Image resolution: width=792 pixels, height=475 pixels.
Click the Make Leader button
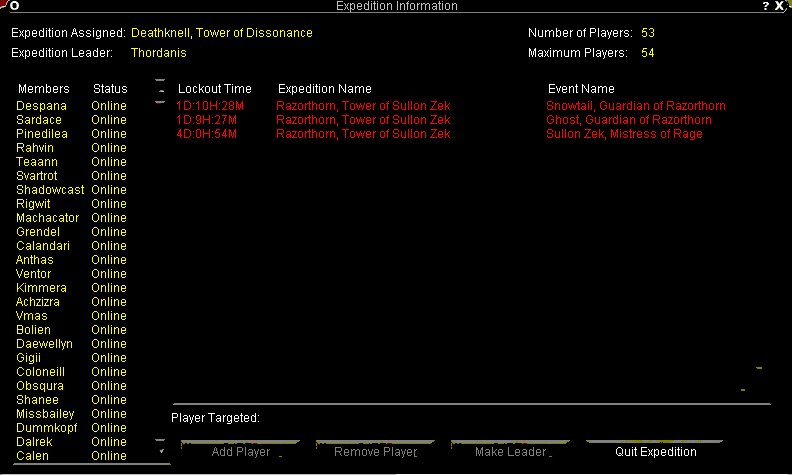[x=510, y=449]
